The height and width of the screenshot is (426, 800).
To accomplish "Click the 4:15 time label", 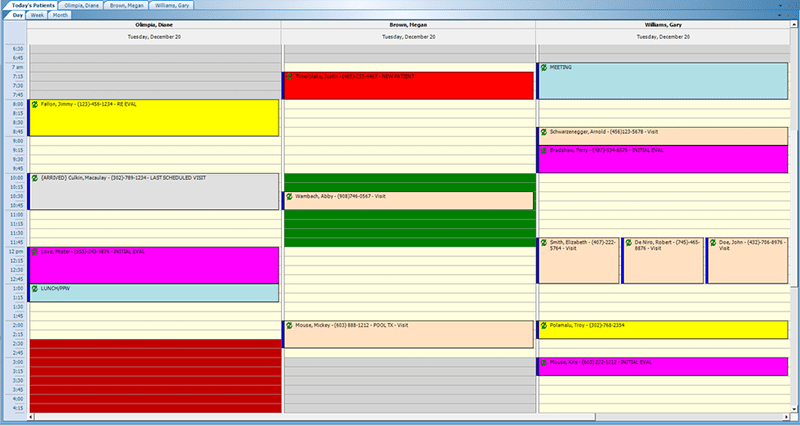I will pos(17,408).
